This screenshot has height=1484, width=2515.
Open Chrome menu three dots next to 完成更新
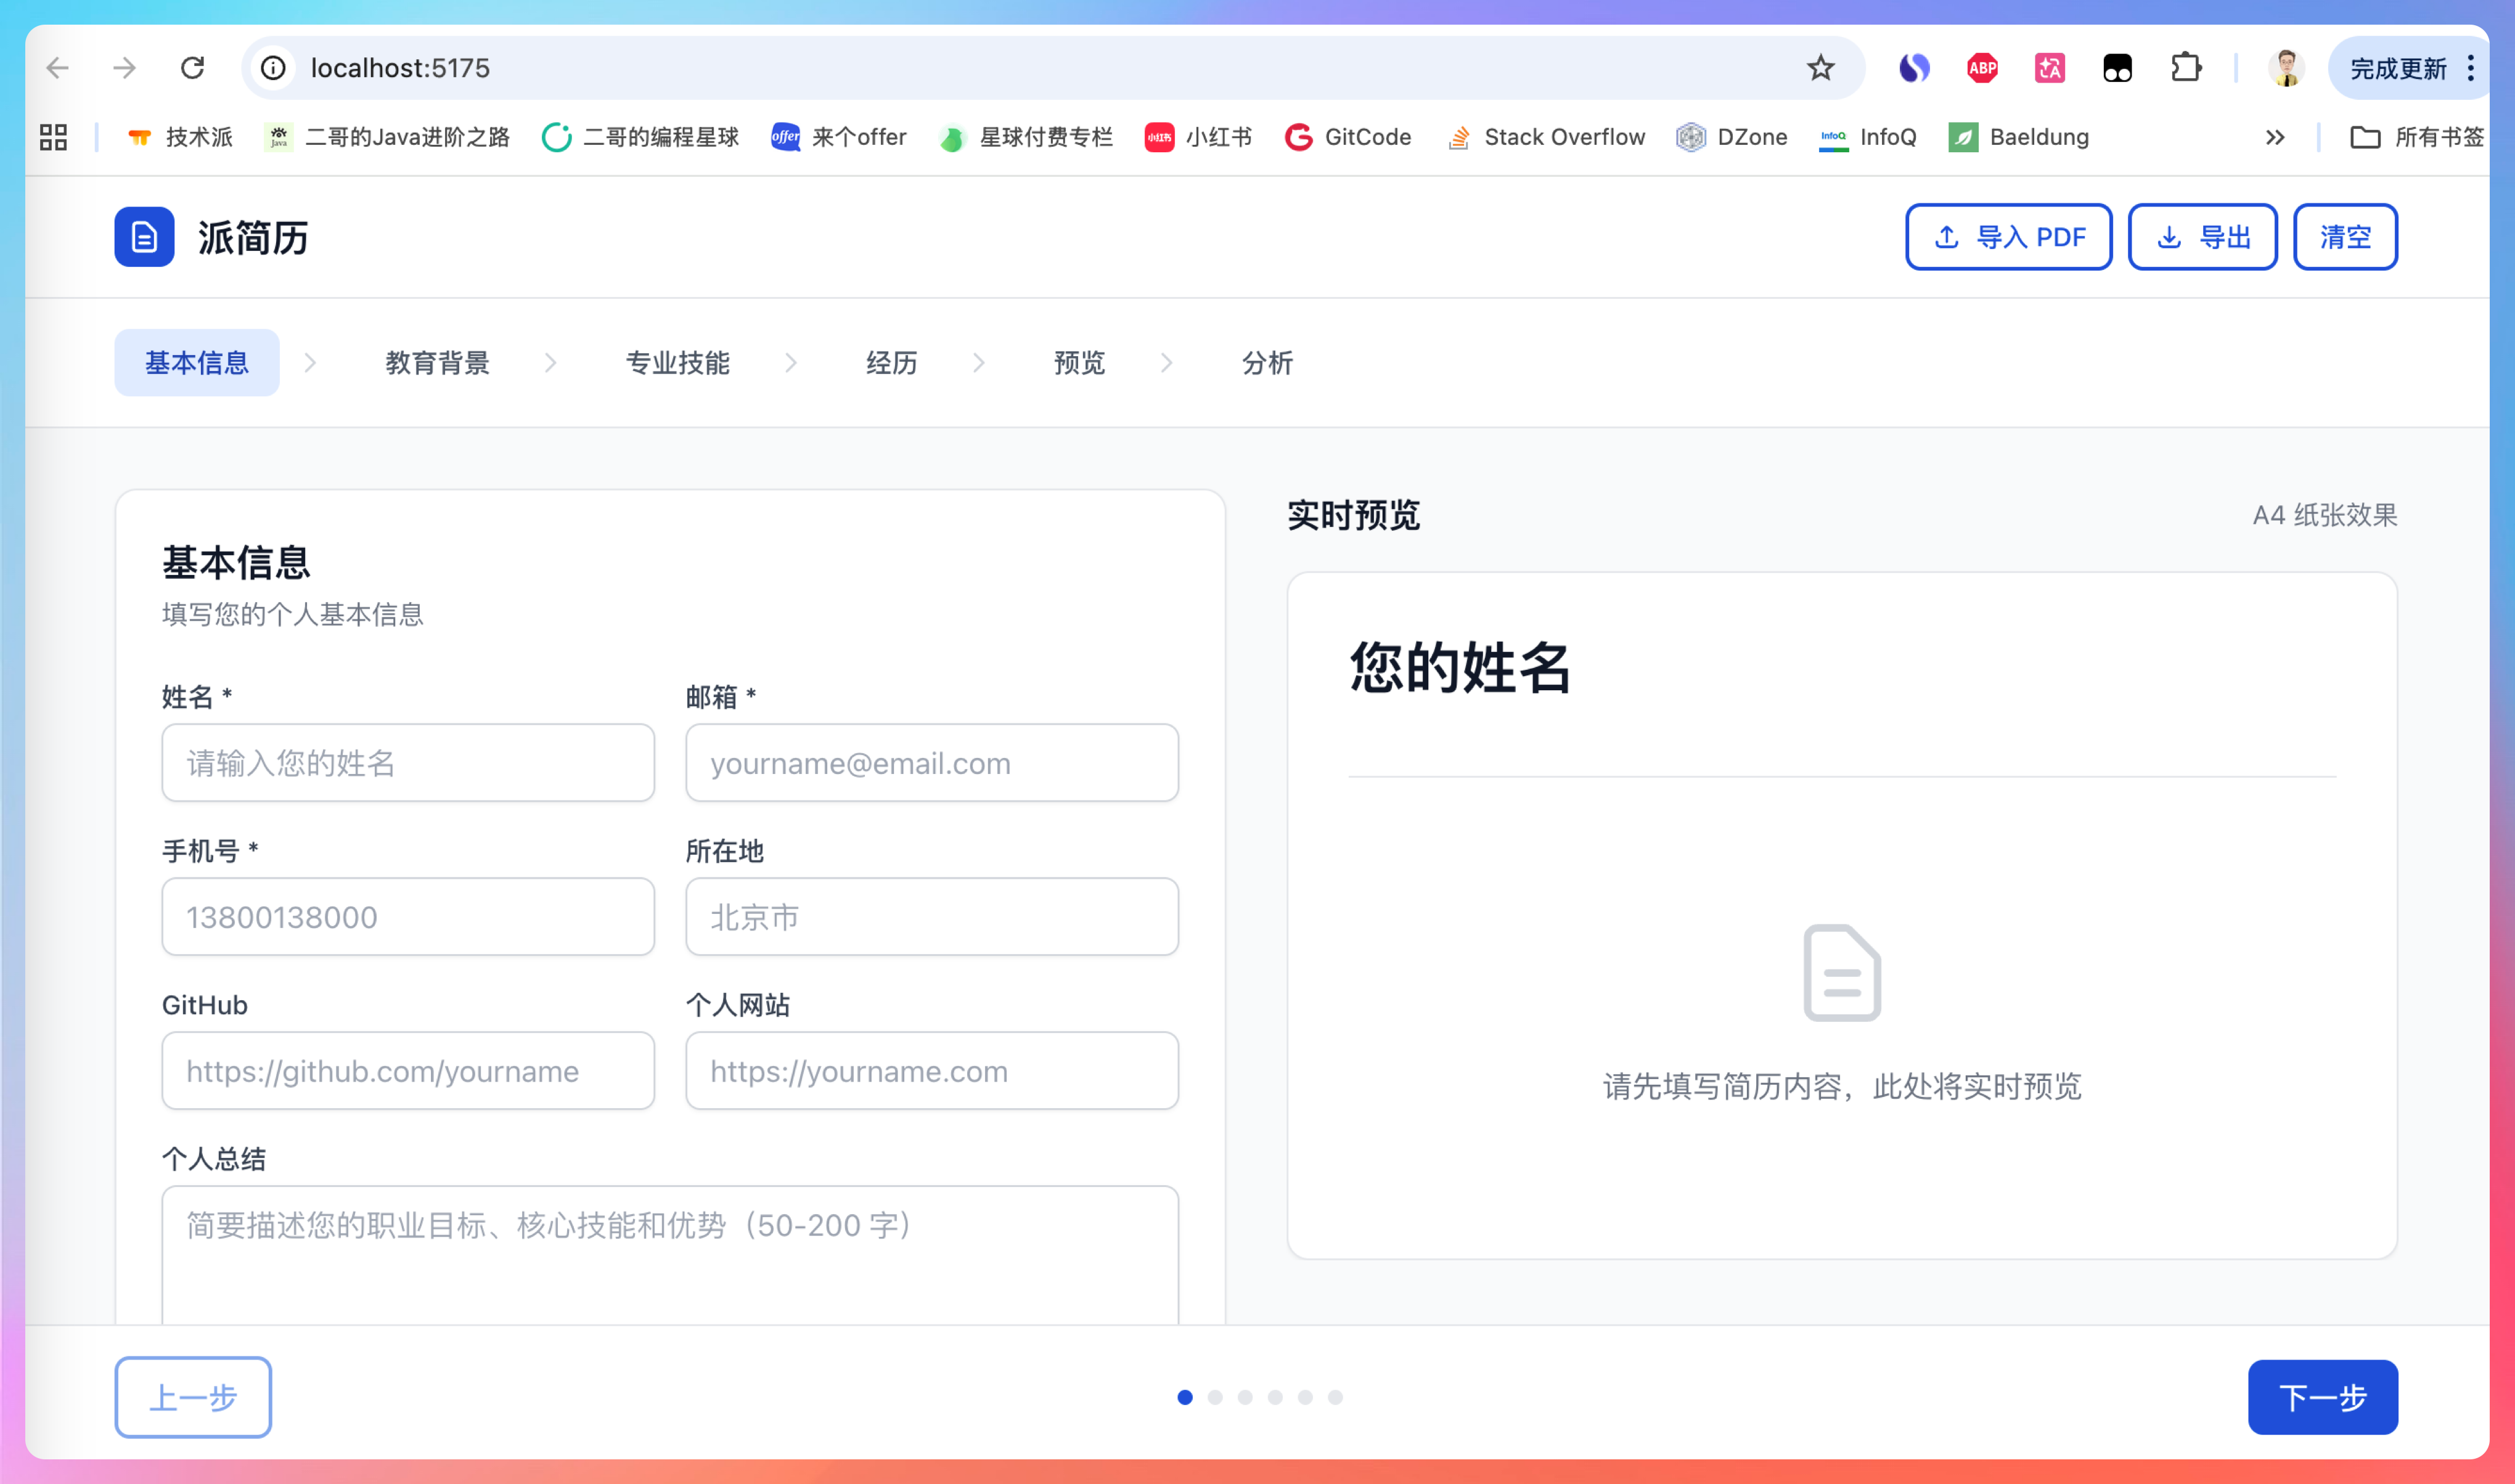click(2471, 68)
